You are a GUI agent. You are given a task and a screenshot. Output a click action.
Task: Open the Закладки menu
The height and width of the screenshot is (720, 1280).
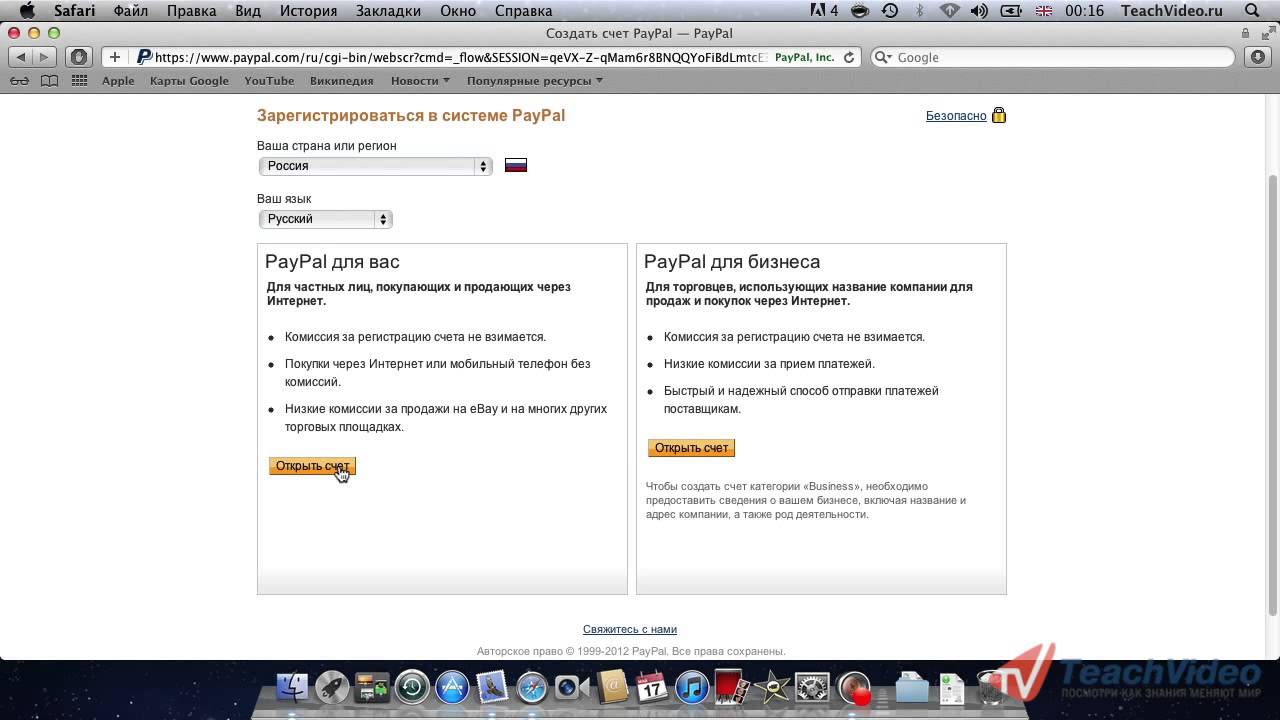[390, 11]
